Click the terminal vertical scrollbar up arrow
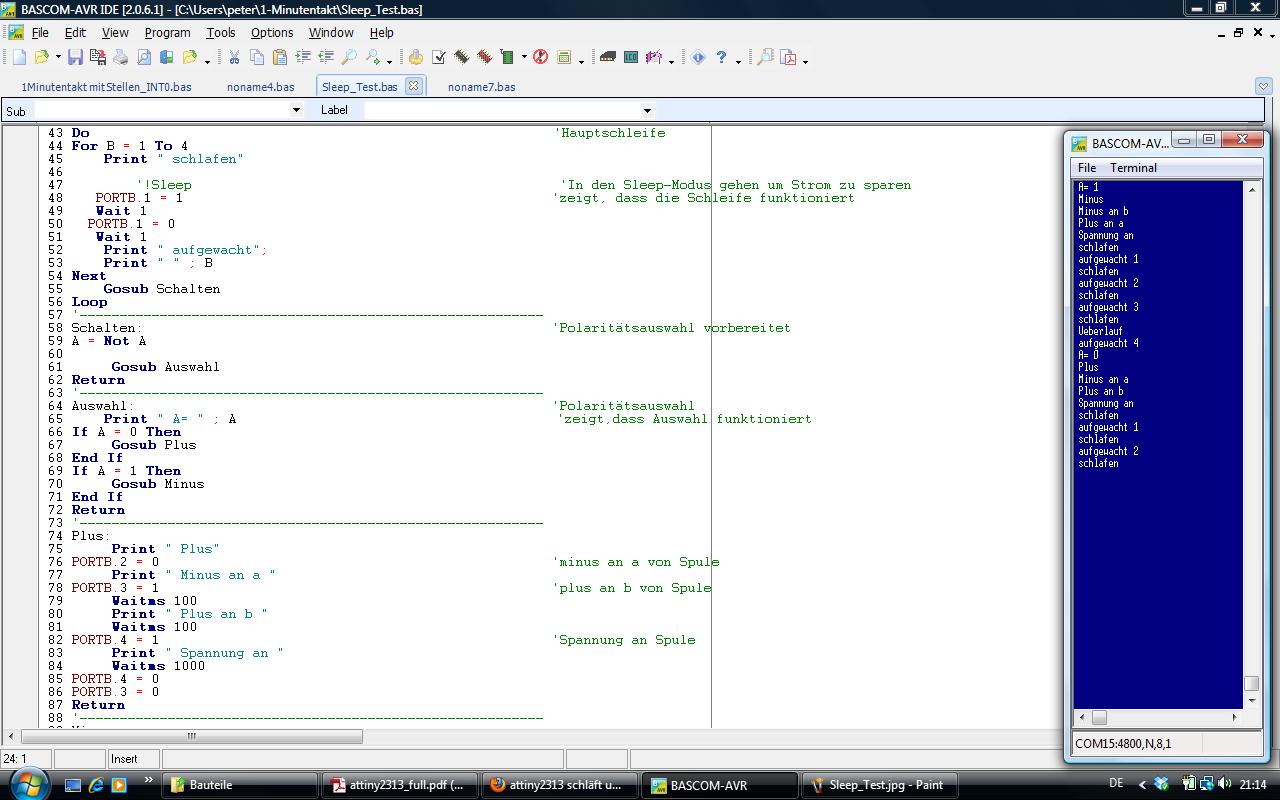Image resolution: width=1280 pixels, height=800 pixels. tap(1251, 189)
